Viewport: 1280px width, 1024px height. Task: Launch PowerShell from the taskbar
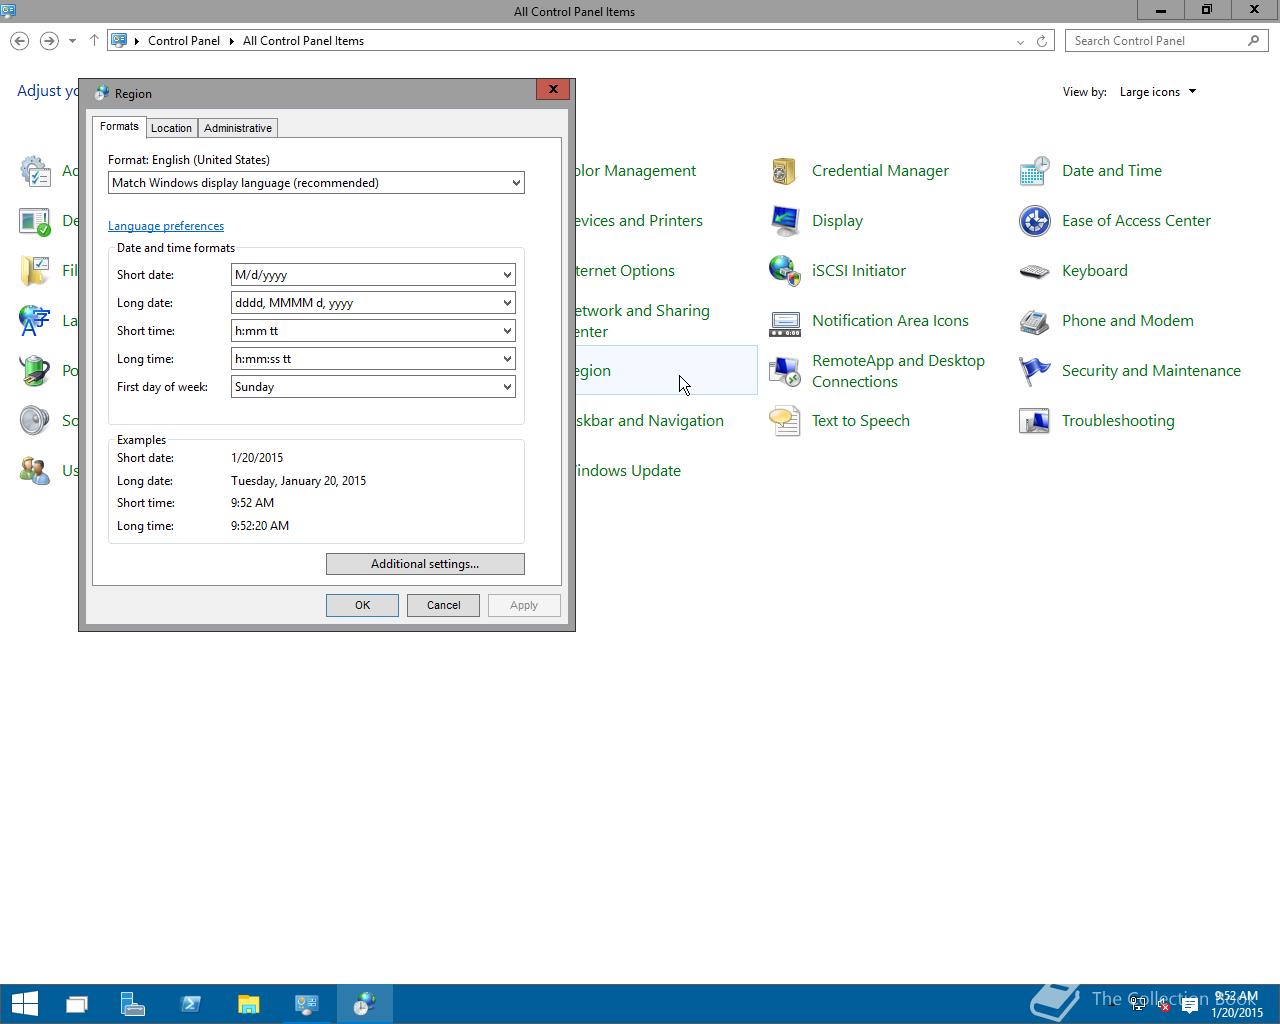[191, 1003]
